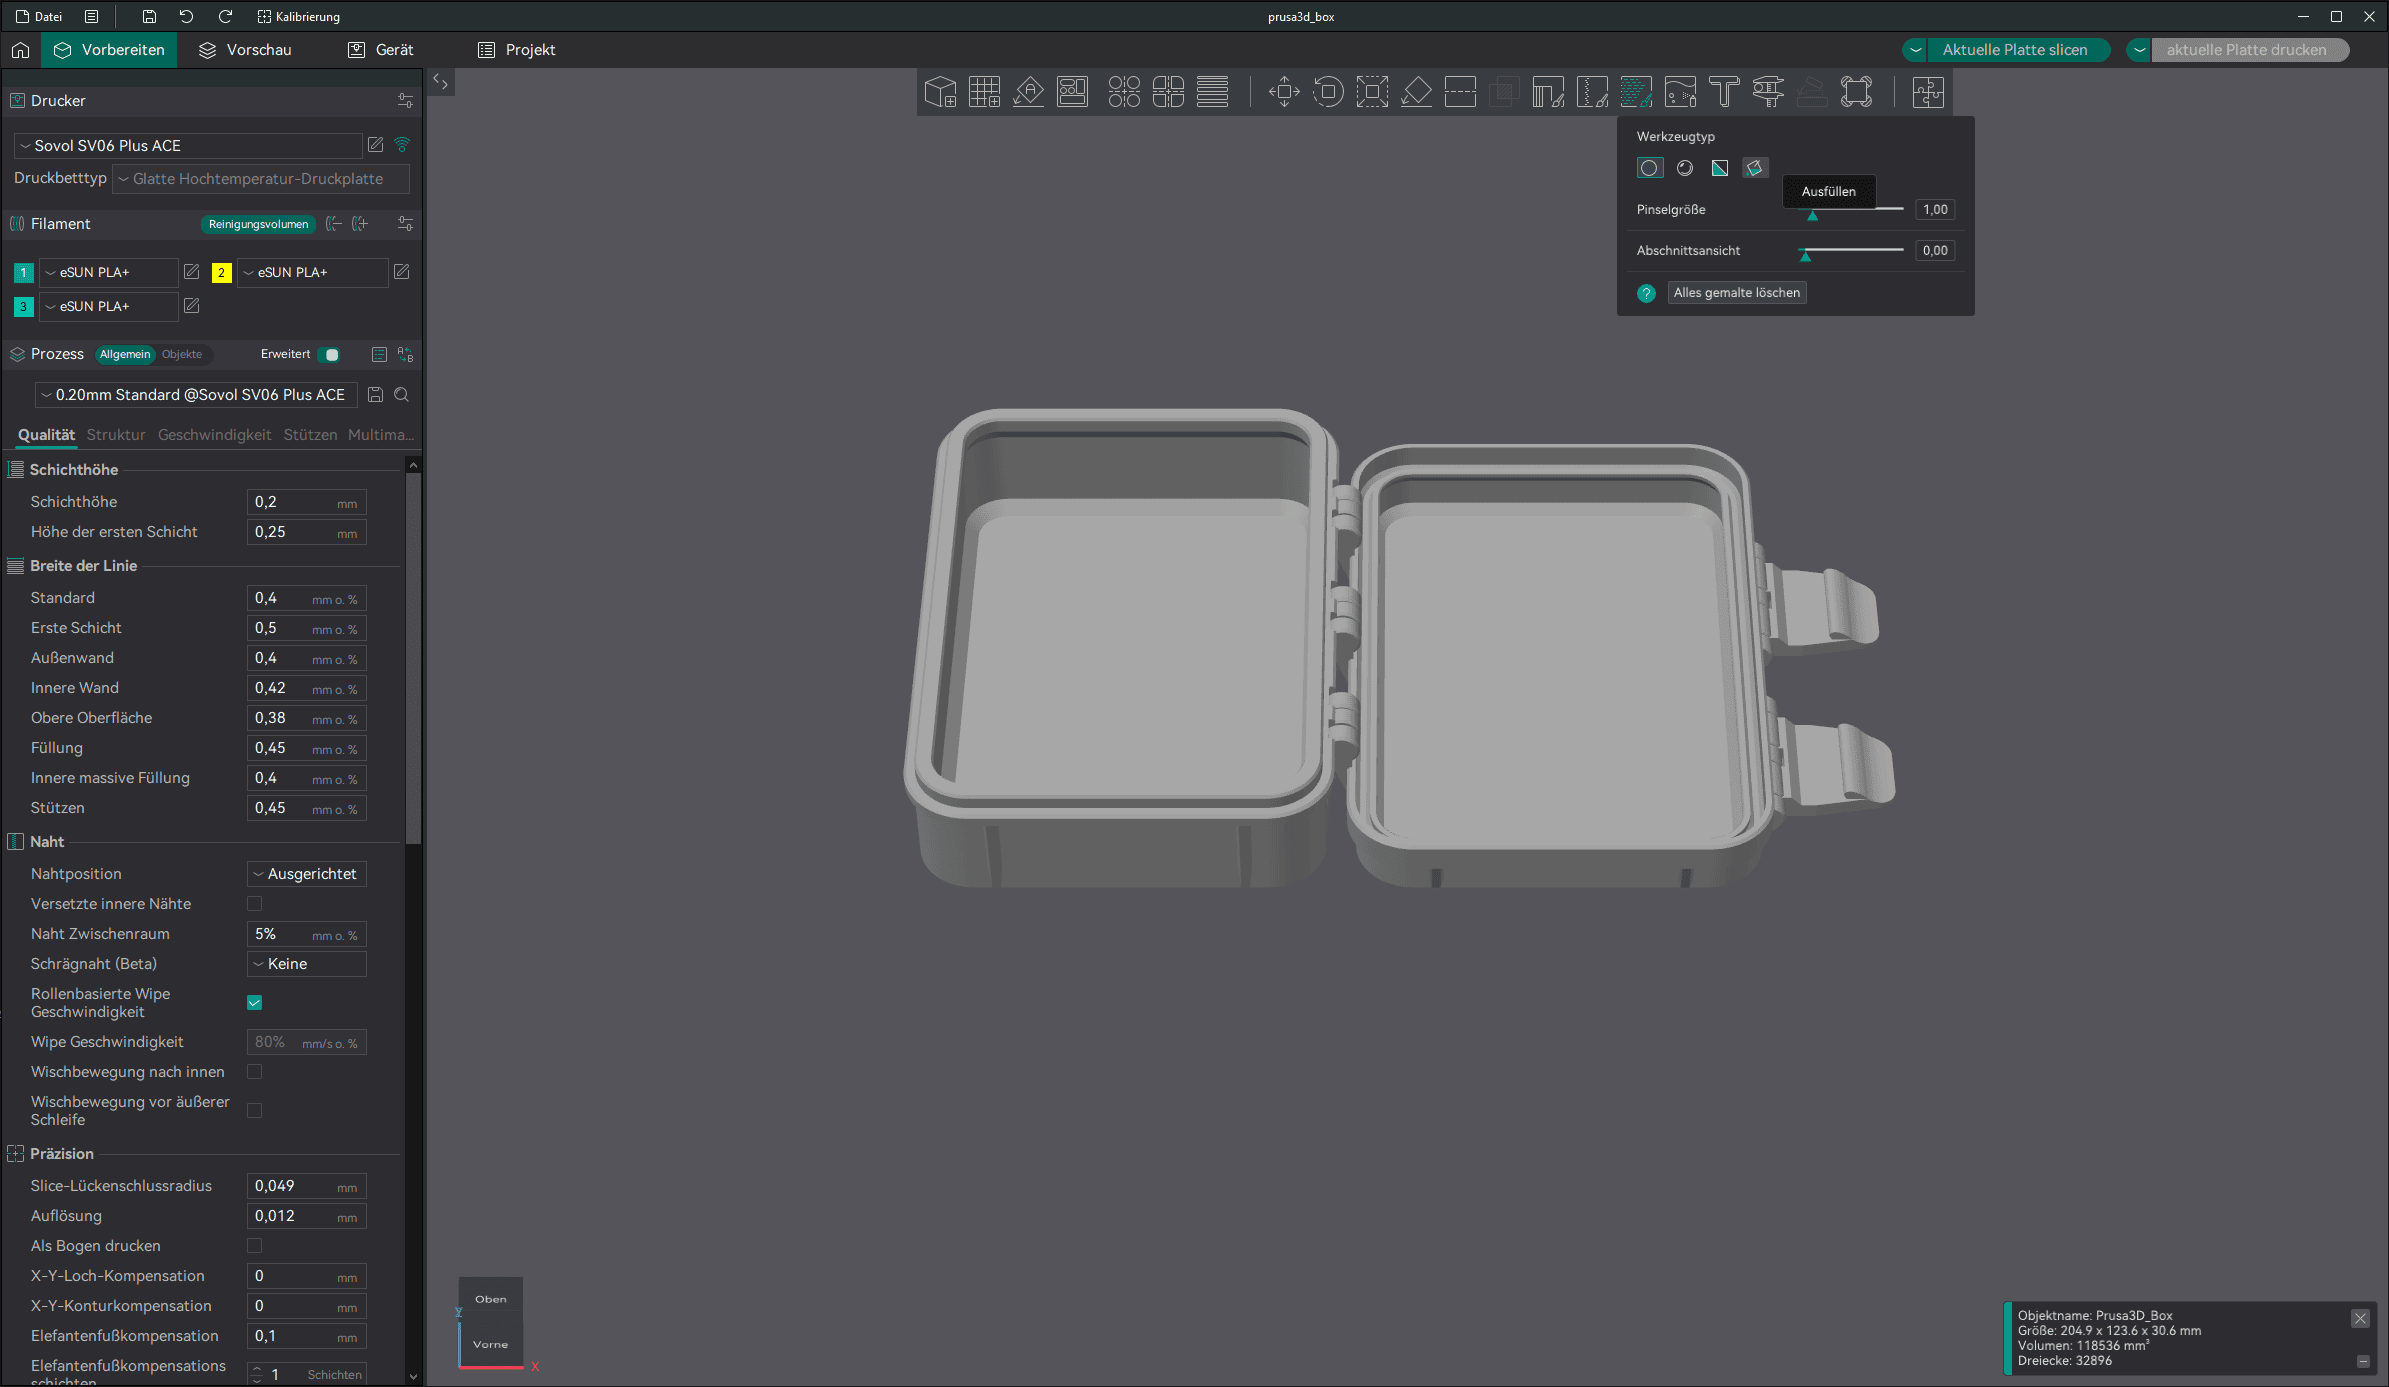This screenshot has width=2389, height=1387.
Task: Uncheck Rollenbasierte Wipe Geschwindigkeit
Action: (255, 1003)
